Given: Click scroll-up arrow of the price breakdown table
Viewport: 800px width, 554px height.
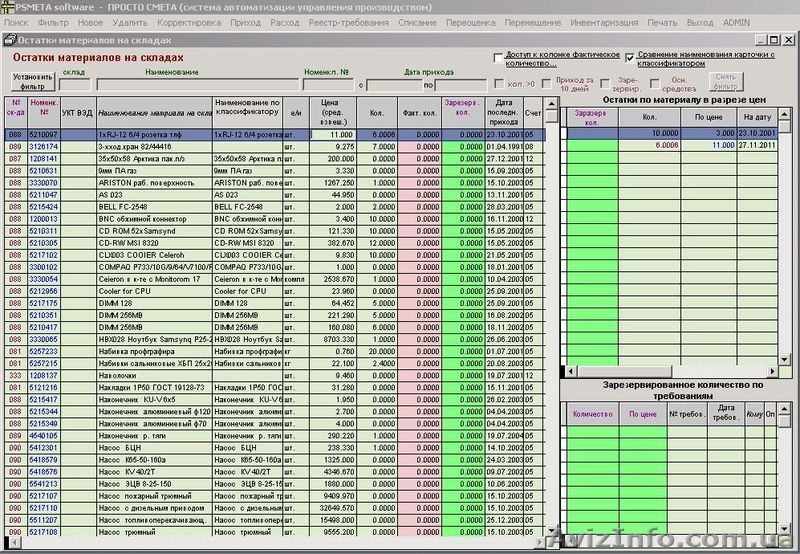Looking at the screenshot, I should click(783, 115).
